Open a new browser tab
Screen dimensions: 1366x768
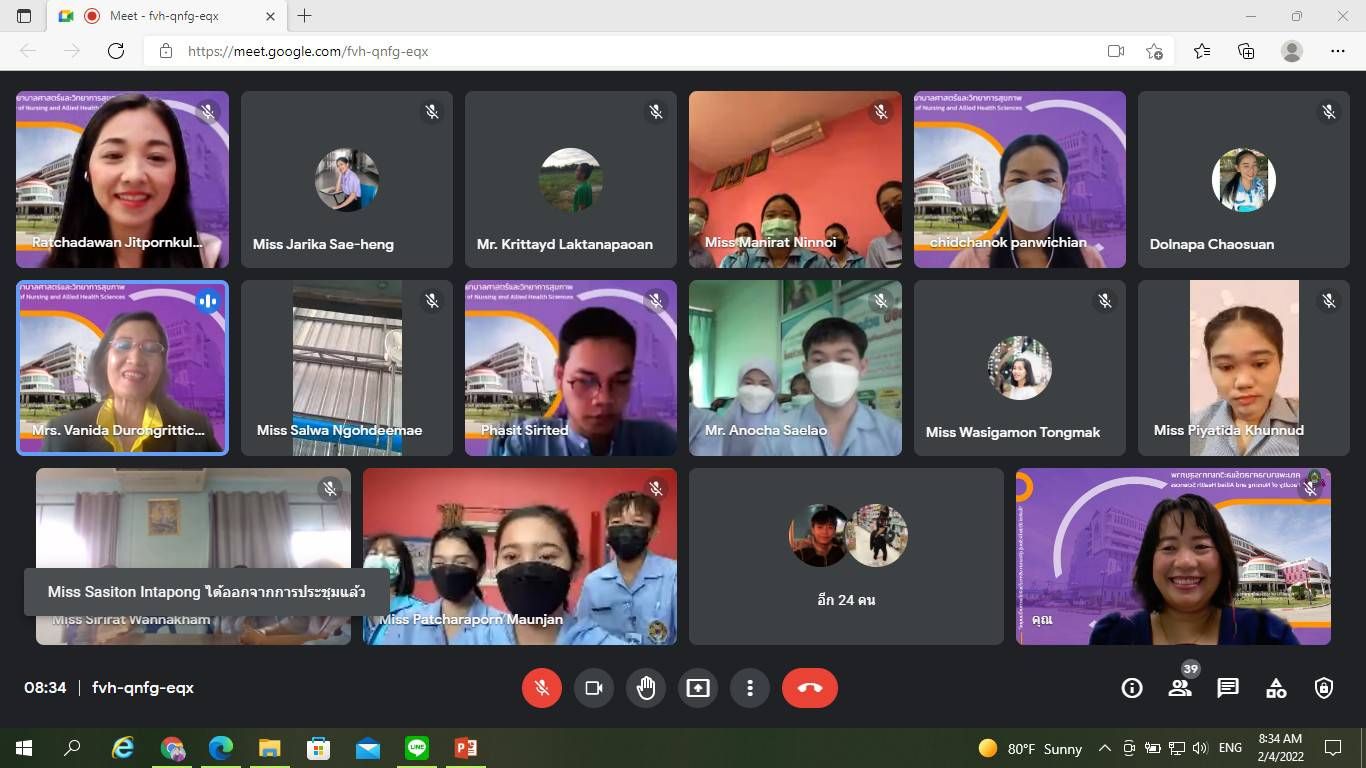(x=305, y=16)
